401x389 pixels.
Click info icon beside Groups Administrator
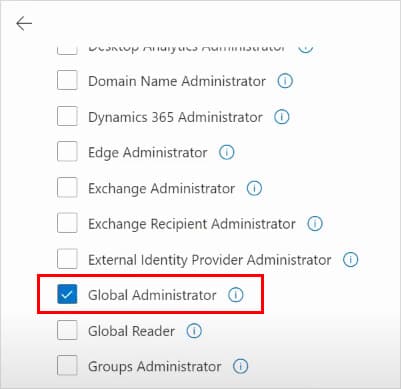click(240, 366)
